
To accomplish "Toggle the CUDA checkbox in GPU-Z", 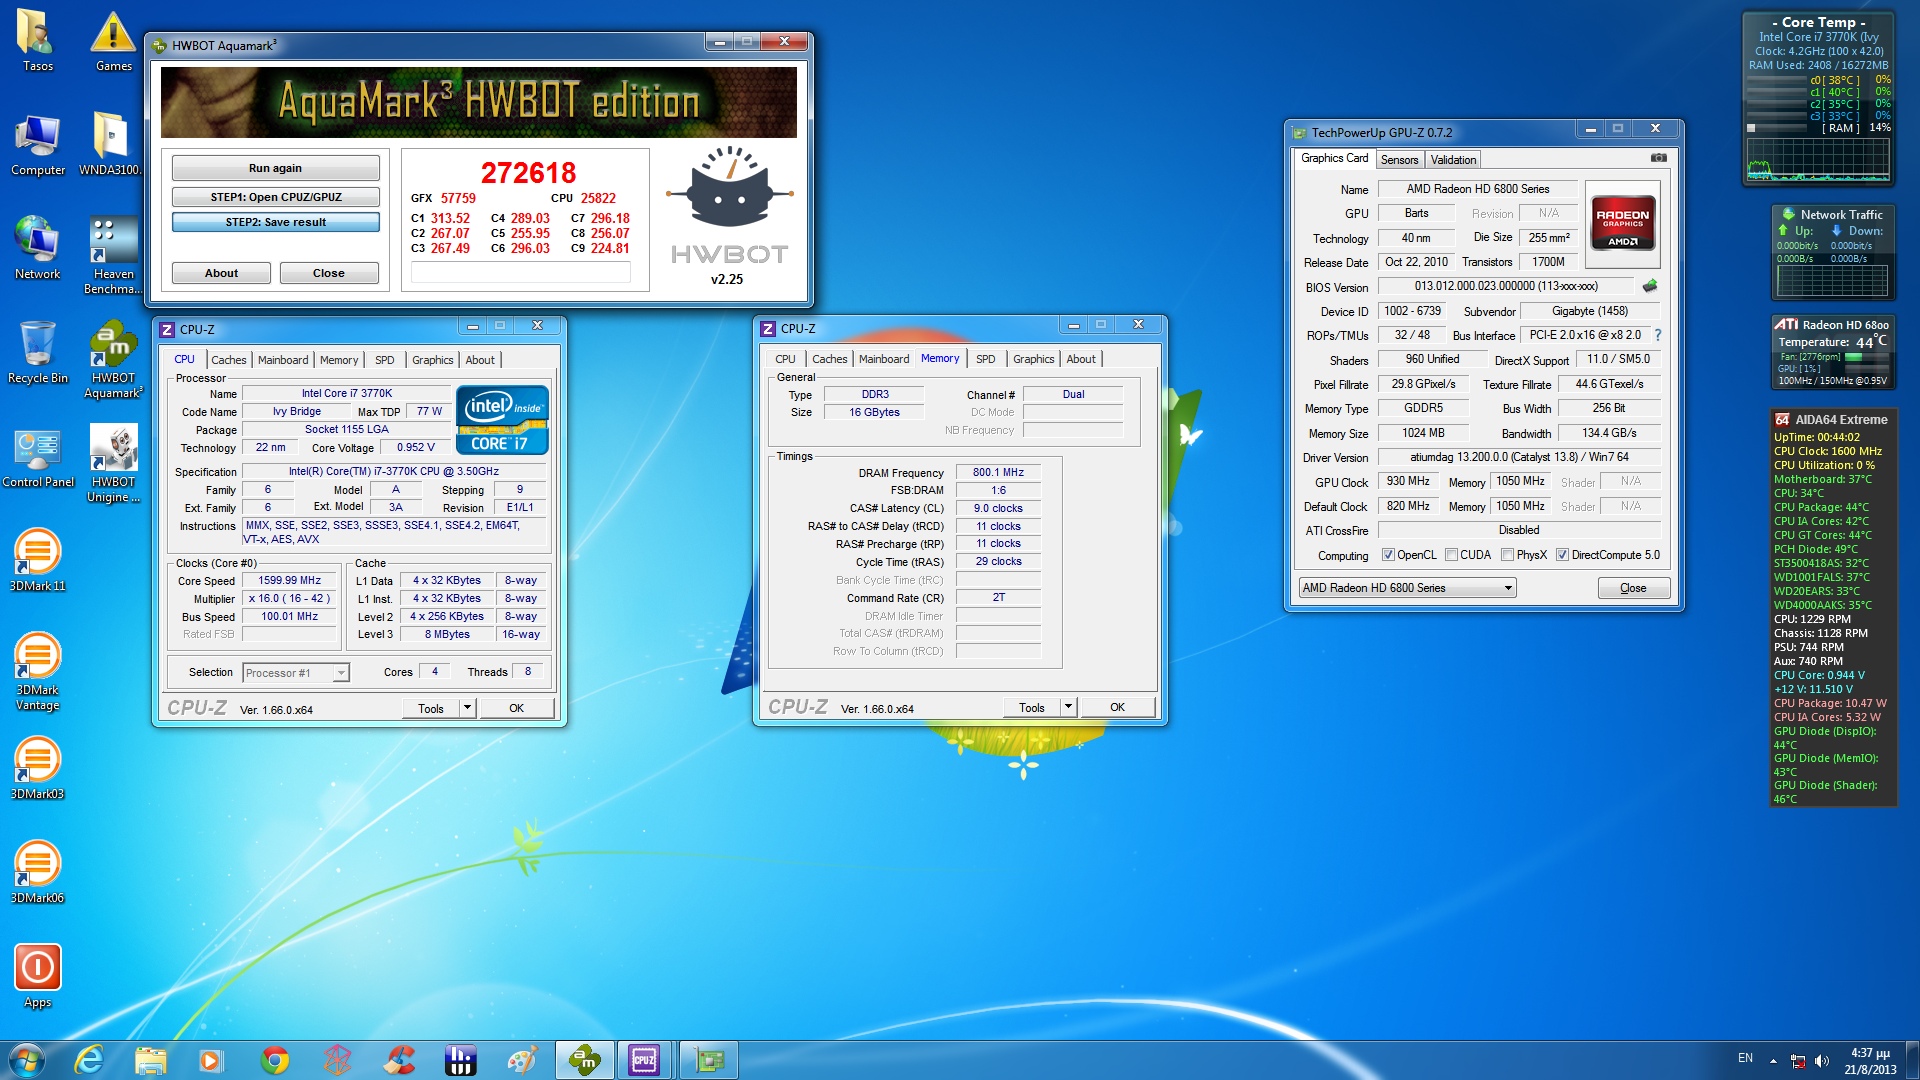I will pyautogui.click(x=1450, y=555).
